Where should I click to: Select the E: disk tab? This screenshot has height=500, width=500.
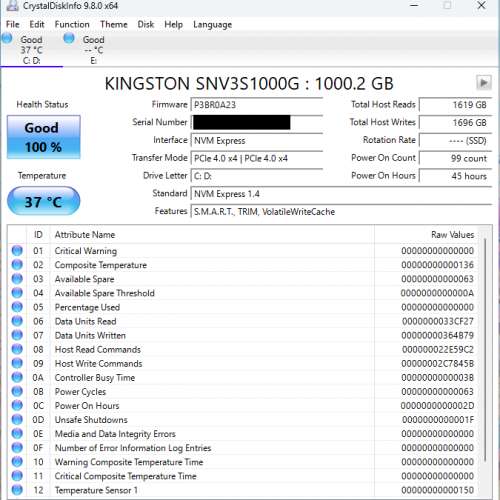click(x=93, y=50)
